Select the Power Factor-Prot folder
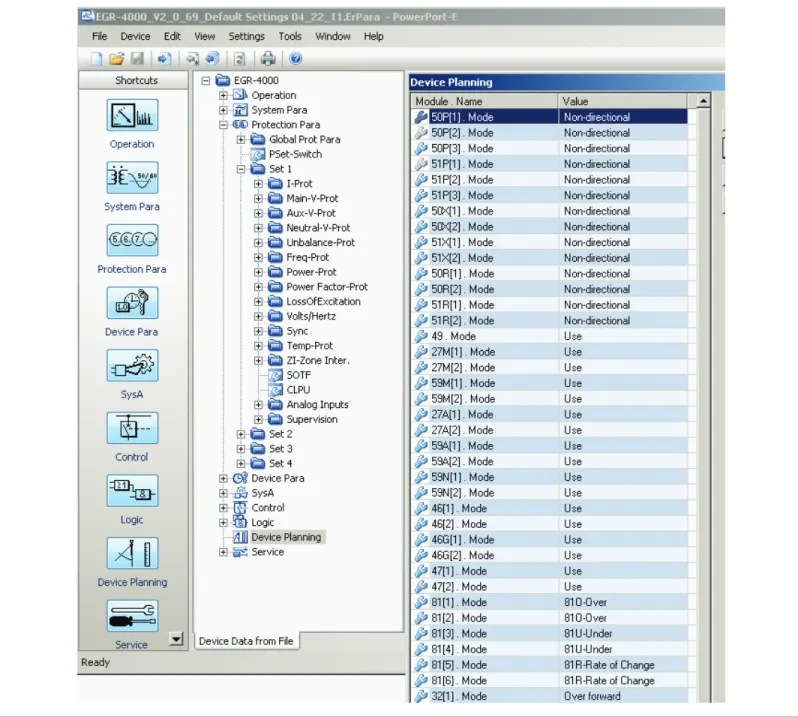This screenshot has width=798, height=717. 327,287
